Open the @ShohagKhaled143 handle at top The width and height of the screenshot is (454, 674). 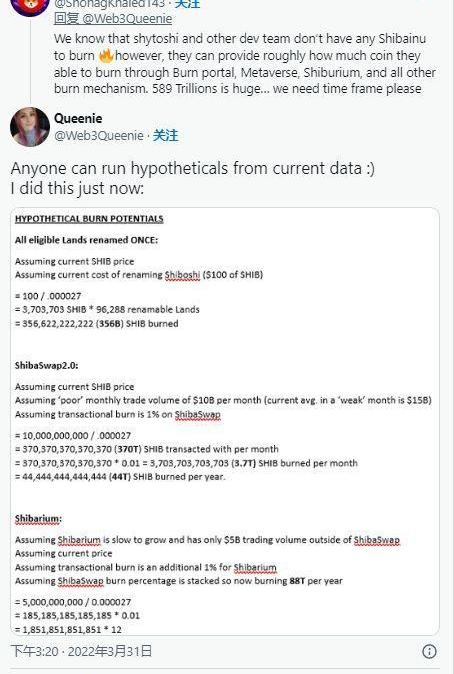pos(110,4)
